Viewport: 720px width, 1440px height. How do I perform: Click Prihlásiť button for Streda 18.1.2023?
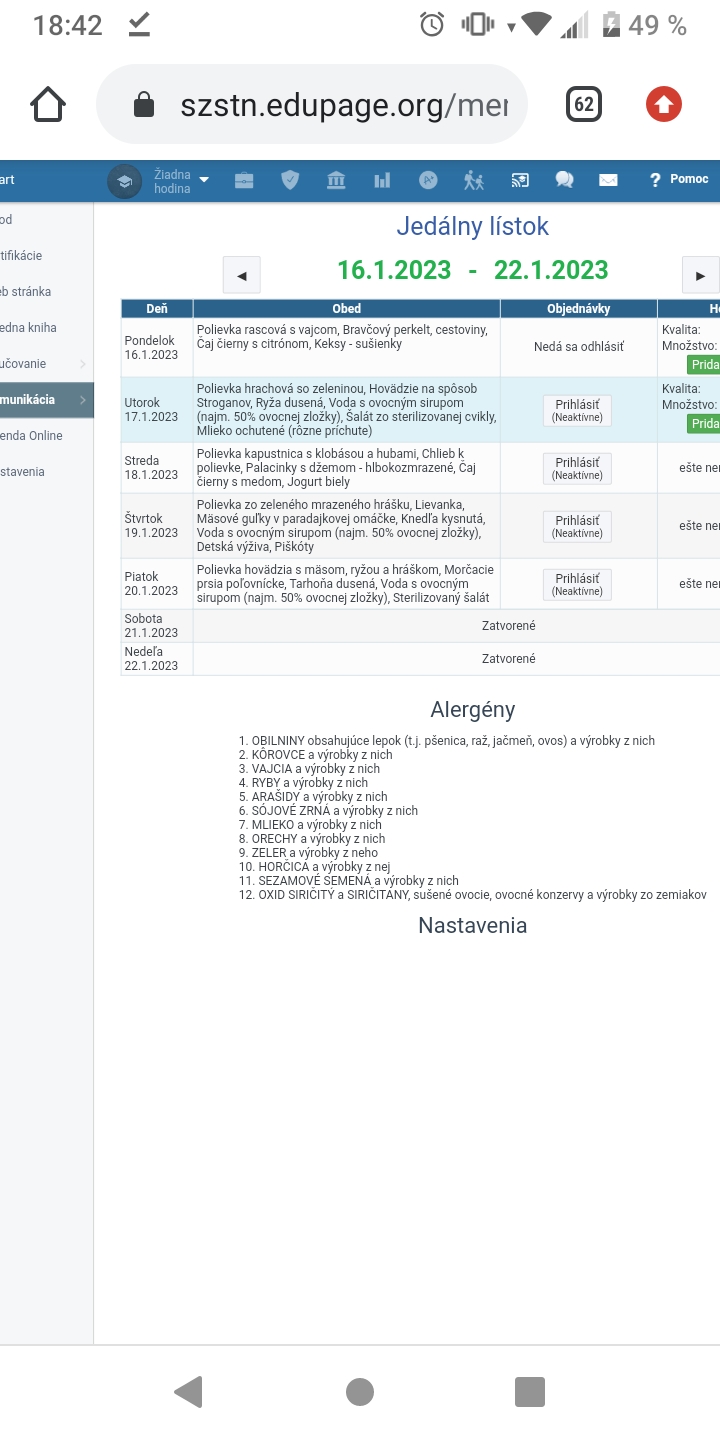point(577,468)
